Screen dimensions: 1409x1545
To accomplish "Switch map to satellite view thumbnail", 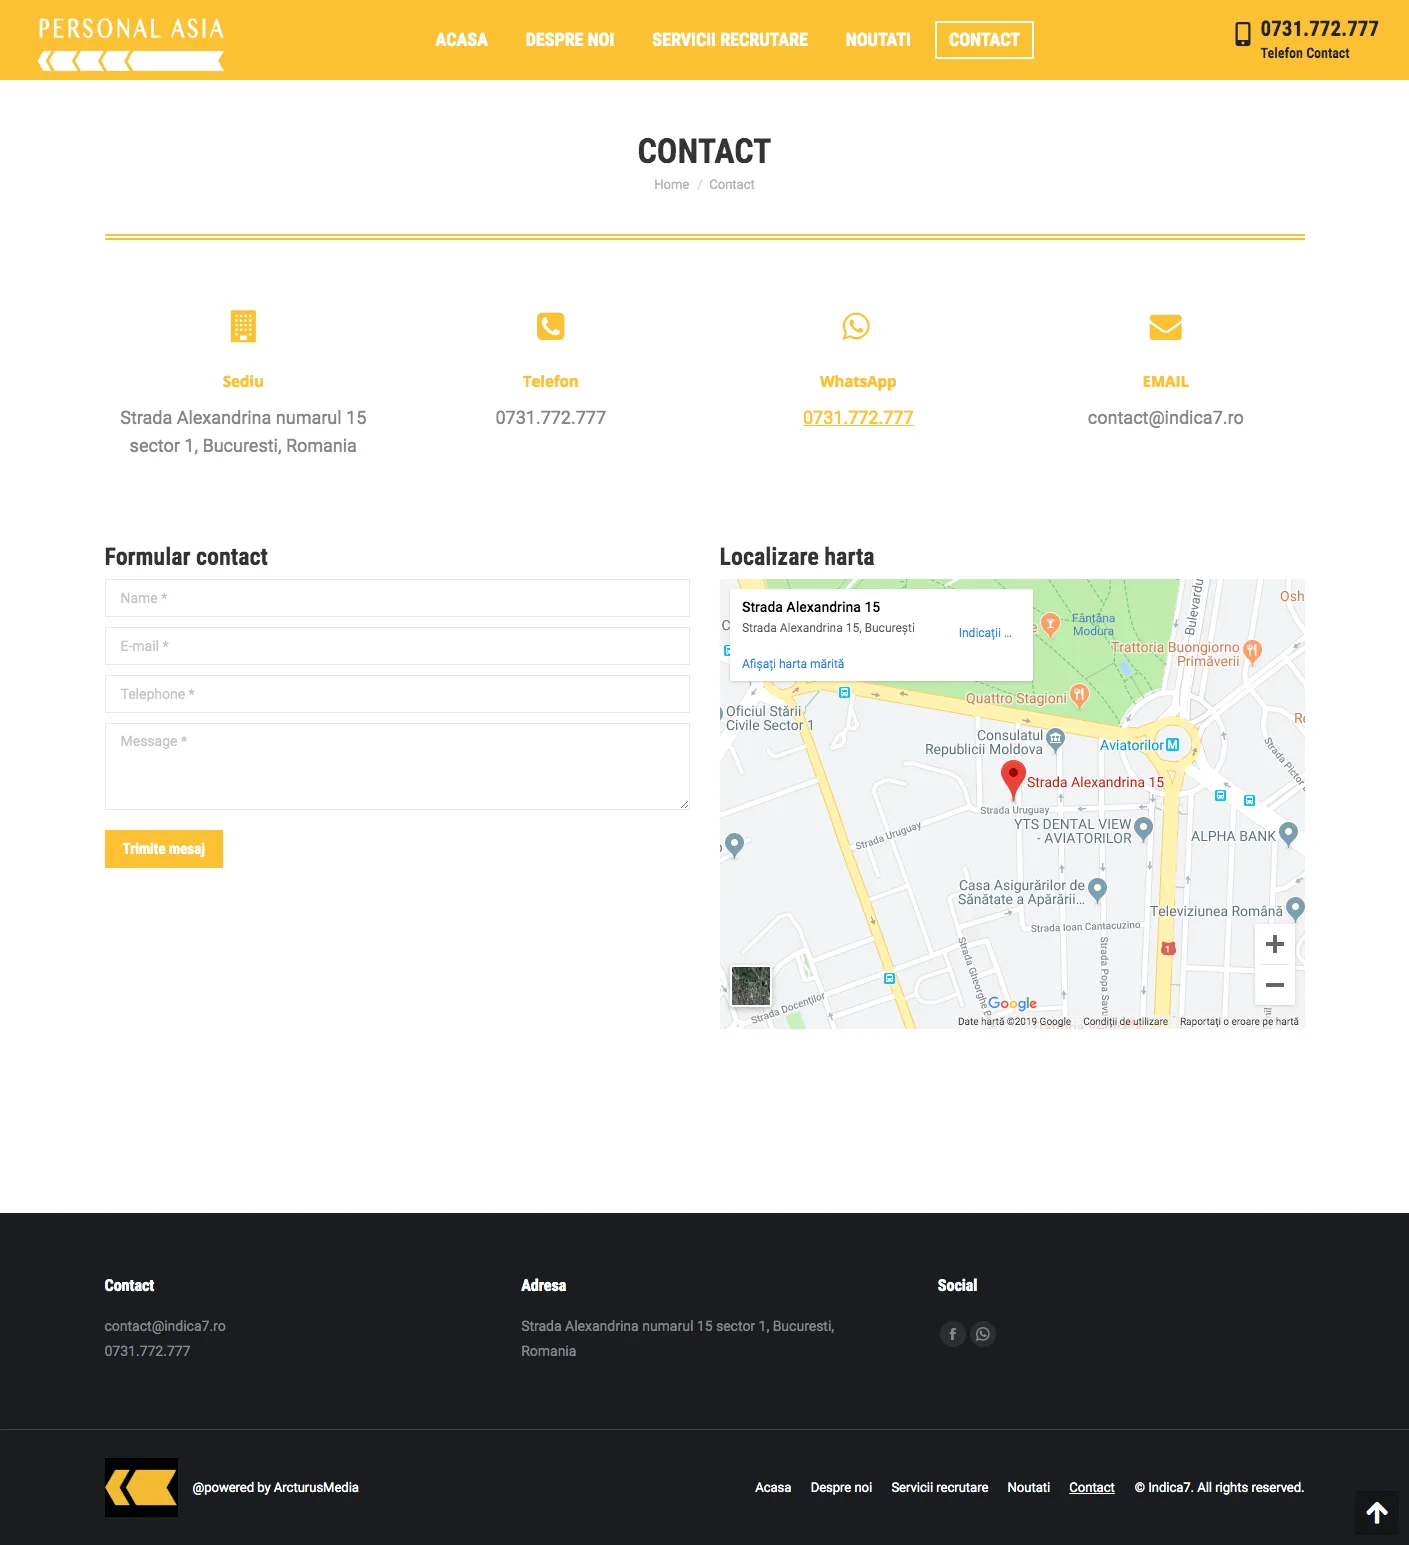I will (x=750, y=986).
